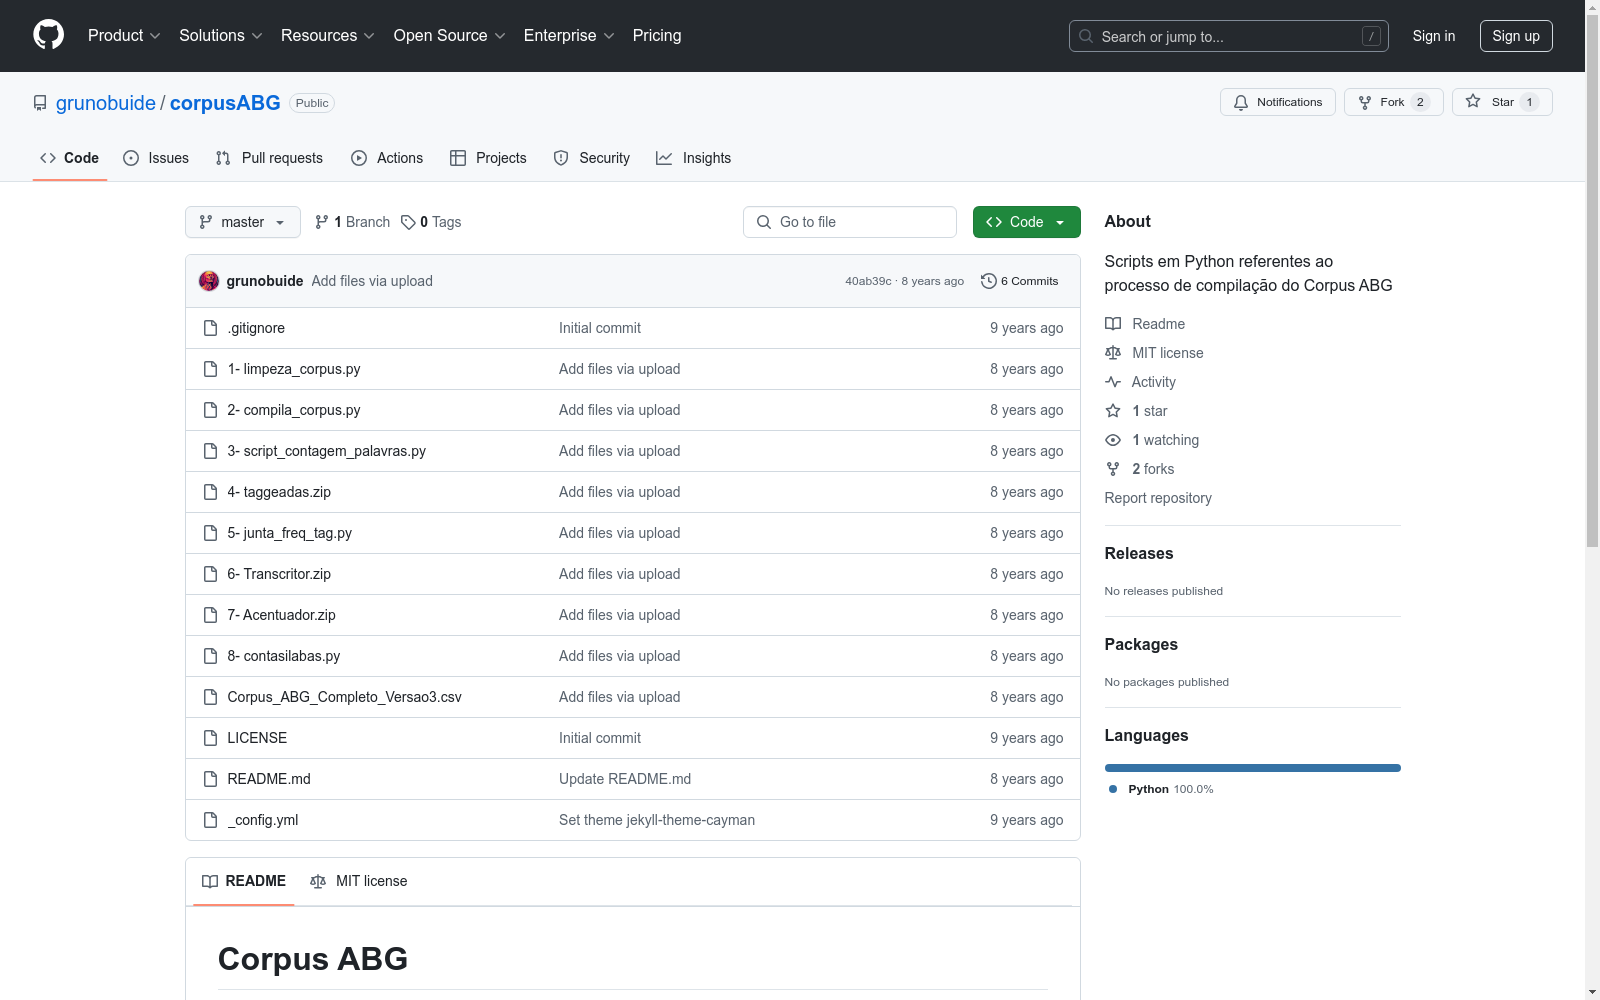Open commit message Set theme jekyll-theme-cayman
The height and width of the screenshot is (1000, 1600).
point(657,820)
